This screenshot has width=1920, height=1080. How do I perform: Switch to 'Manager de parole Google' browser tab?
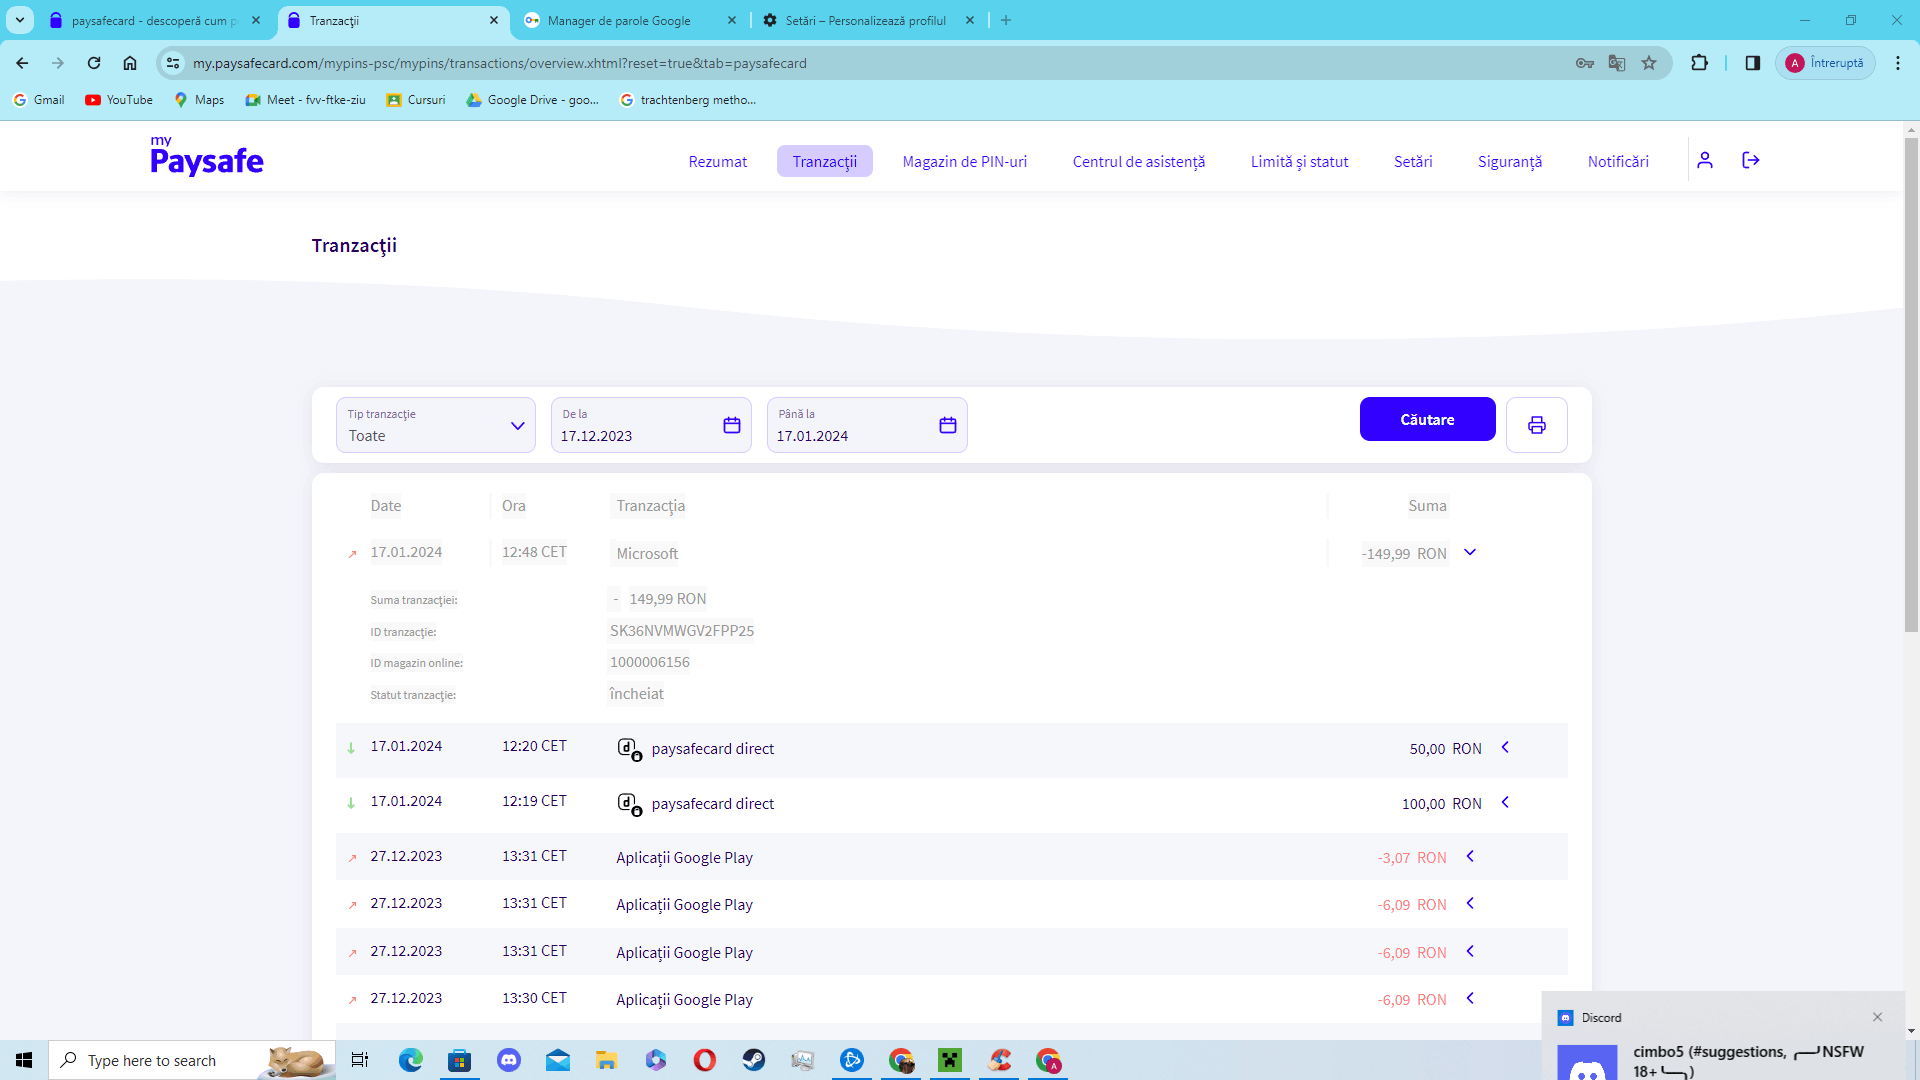click(x=619, y=20)
